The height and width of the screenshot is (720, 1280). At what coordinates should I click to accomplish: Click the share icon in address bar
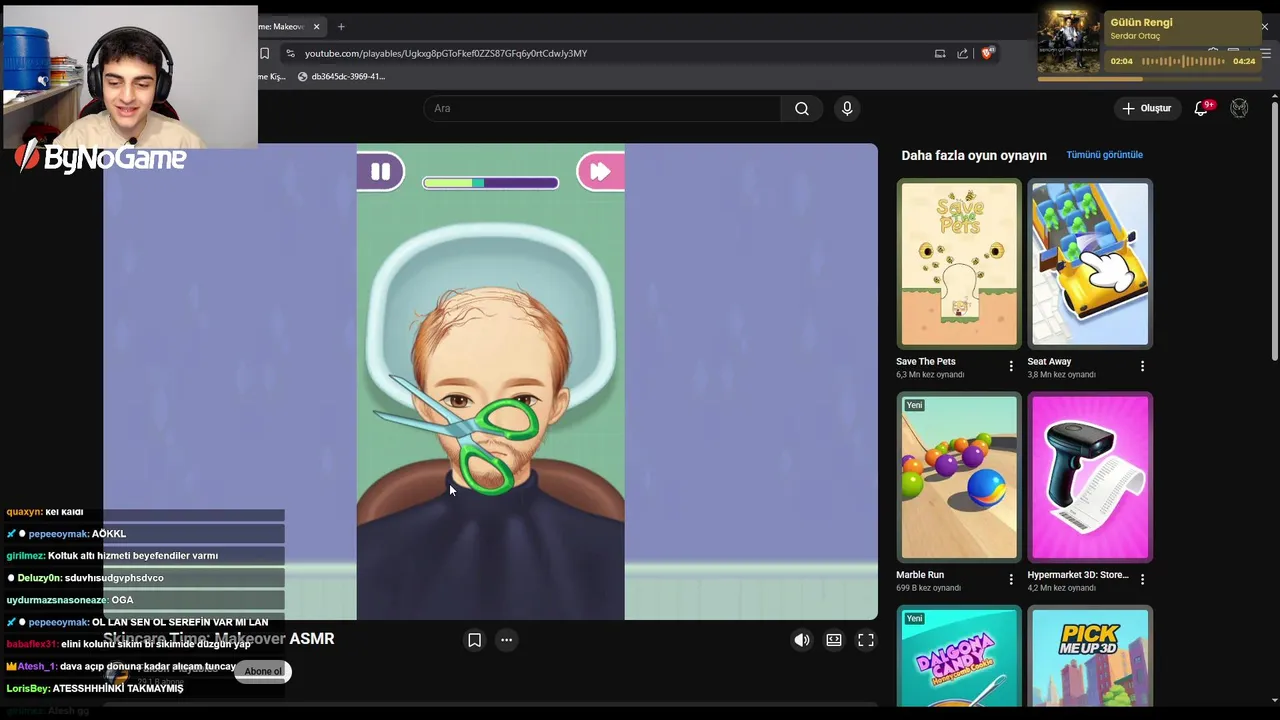click(x=962, y=53)
